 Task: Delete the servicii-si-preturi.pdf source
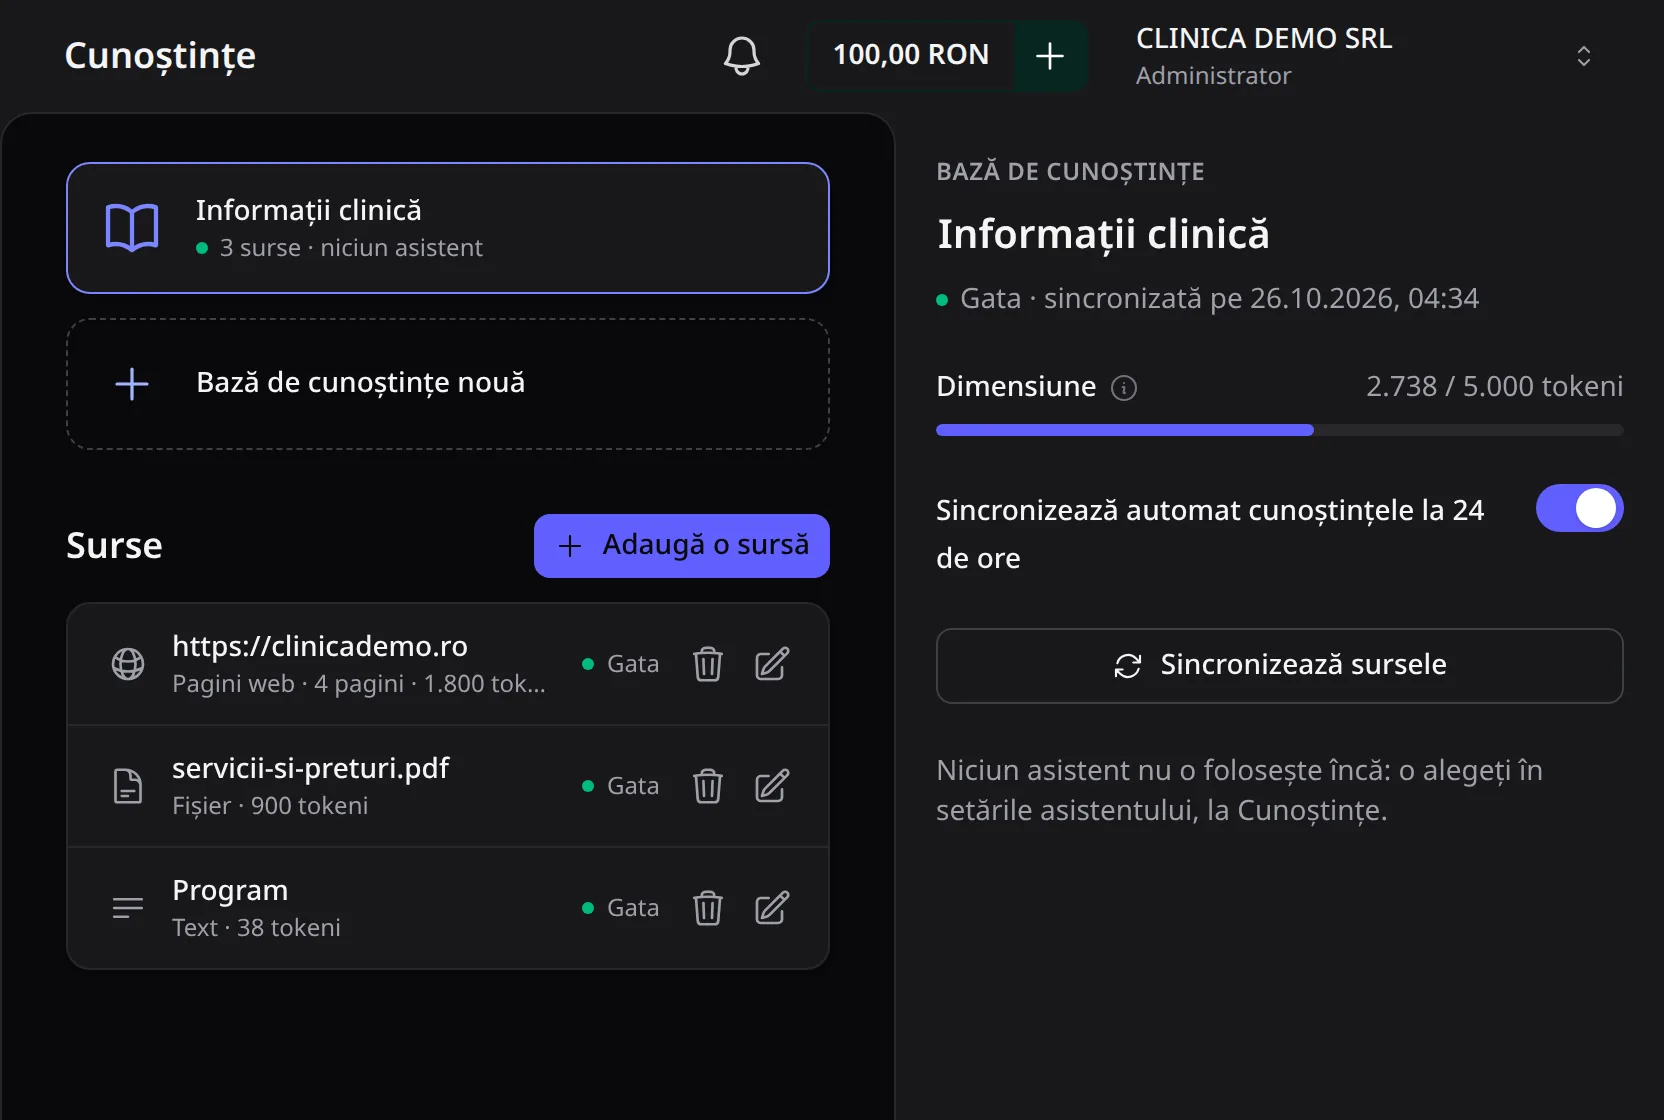pos(708,786)
